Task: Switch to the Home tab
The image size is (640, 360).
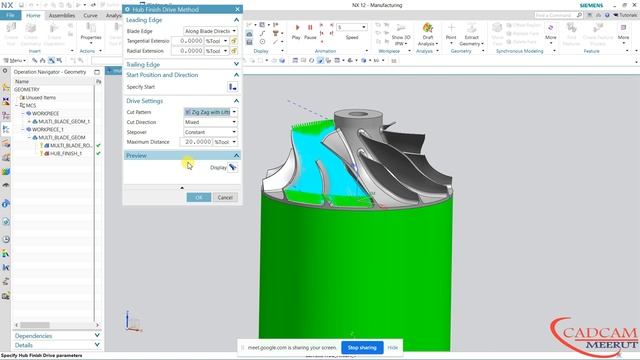Action: [x=33, y=16]
